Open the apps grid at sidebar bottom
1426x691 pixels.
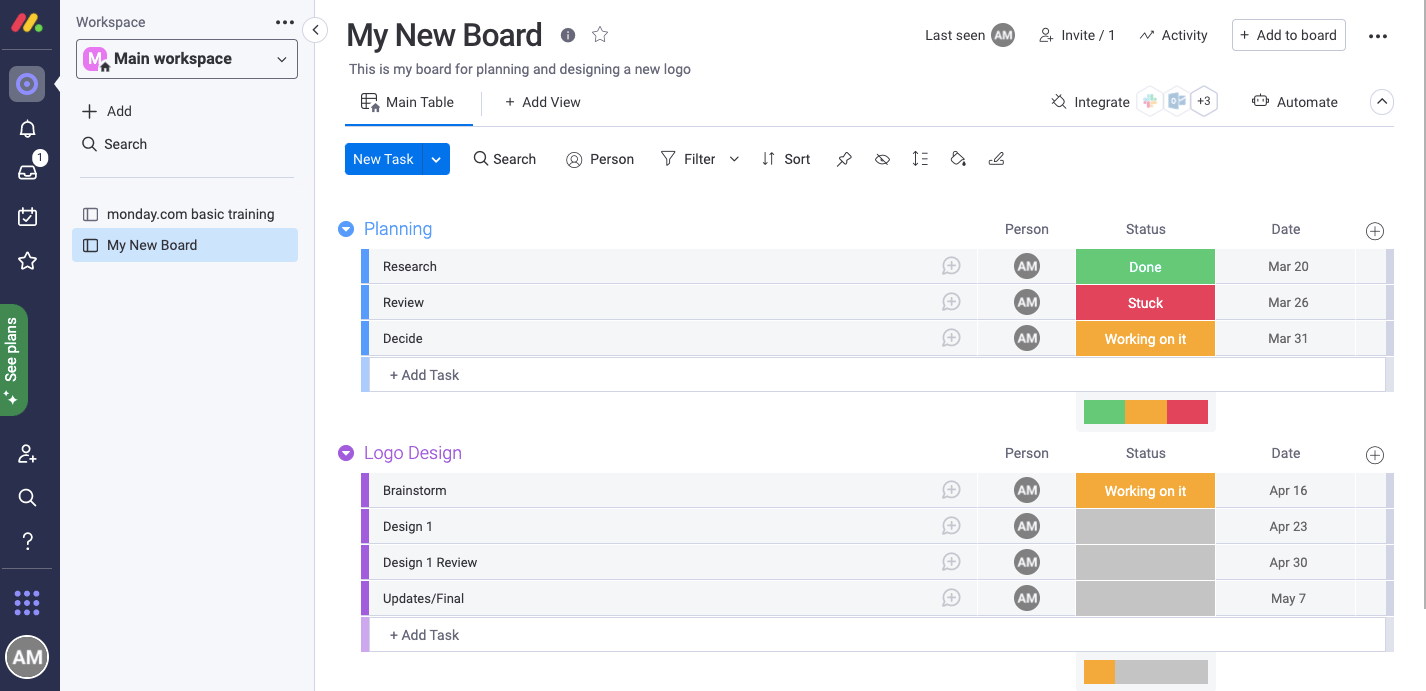click(x=27, y=602)
